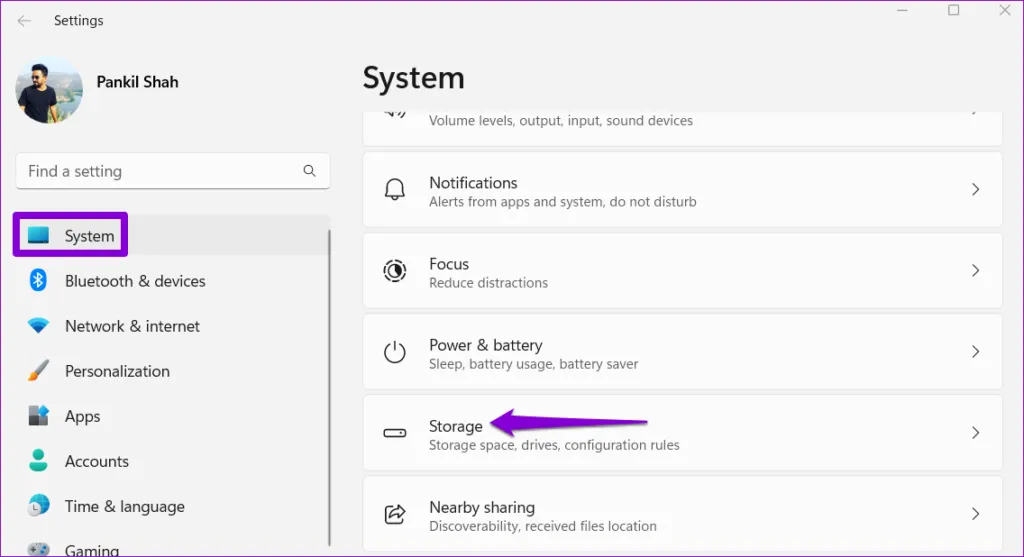The image size is (1024, 557).
Task: Click the Power & battery icon
Action: pyautogui.click(x=395, y=352)
